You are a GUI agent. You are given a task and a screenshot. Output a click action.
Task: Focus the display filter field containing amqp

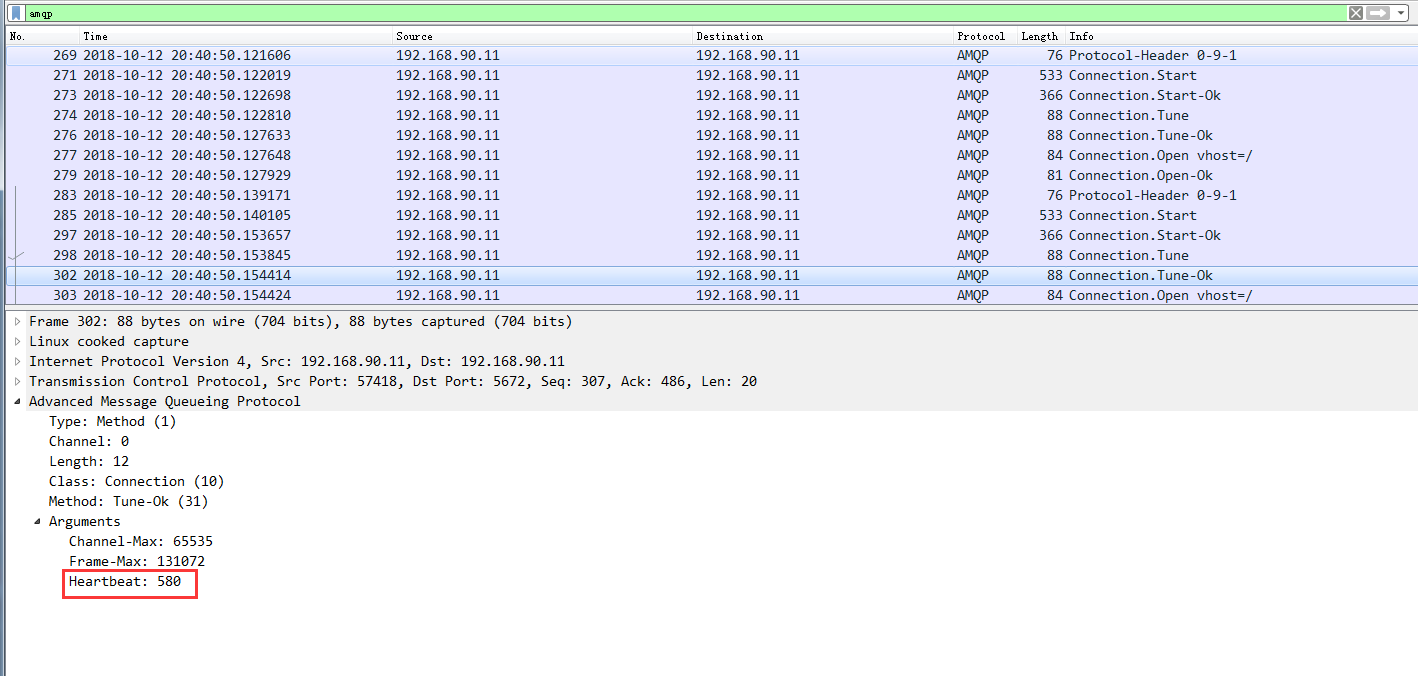685,13
